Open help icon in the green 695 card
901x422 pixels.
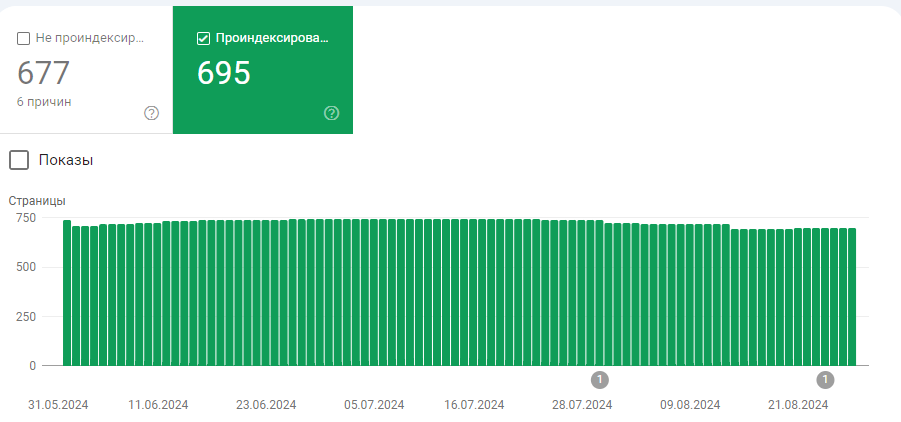point(332,113)
